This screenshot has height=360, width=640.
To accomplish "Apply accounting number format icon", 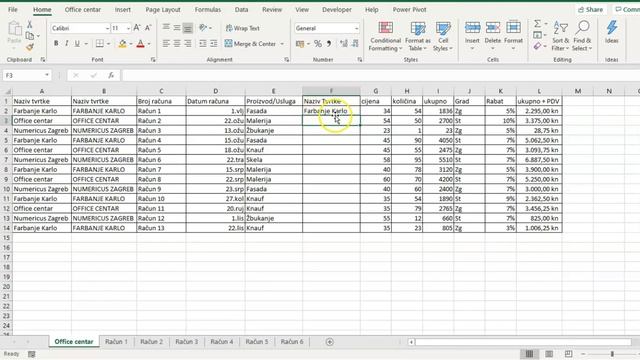I will point(300,44).
